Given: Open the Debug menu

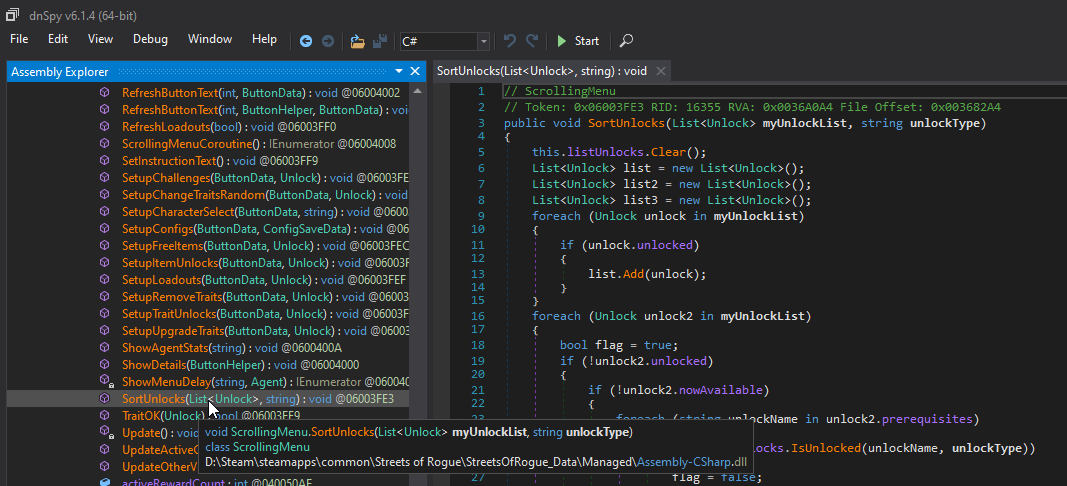Looking at the screenshot, I should coord(151,39).
